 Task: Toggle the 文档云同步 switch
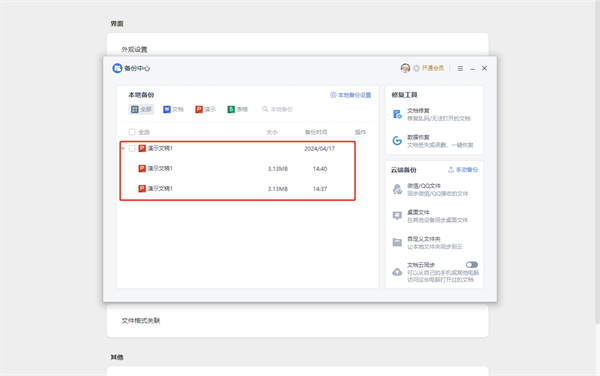(472, 265)
